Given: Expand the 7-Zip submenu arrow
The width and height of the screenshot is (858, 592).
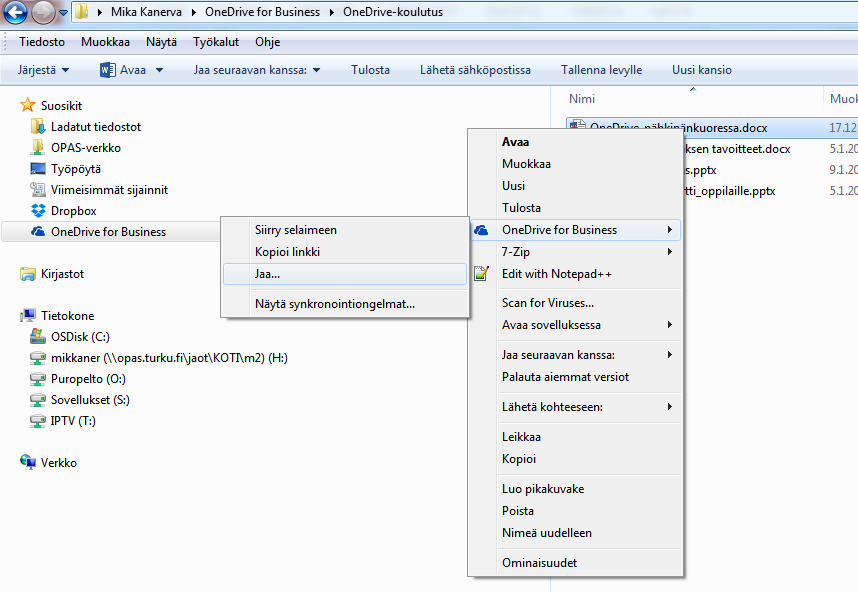Looking at the screenshot, I should [x=670, y=252].
